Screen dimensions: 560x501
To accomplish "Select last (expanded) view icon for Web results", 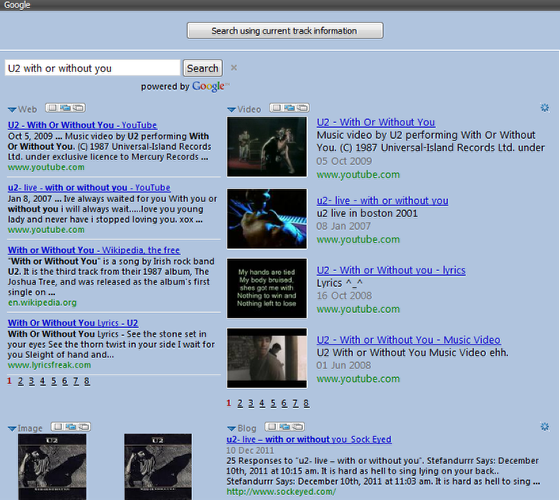I will pyautogui.click(x=79, y=107).
